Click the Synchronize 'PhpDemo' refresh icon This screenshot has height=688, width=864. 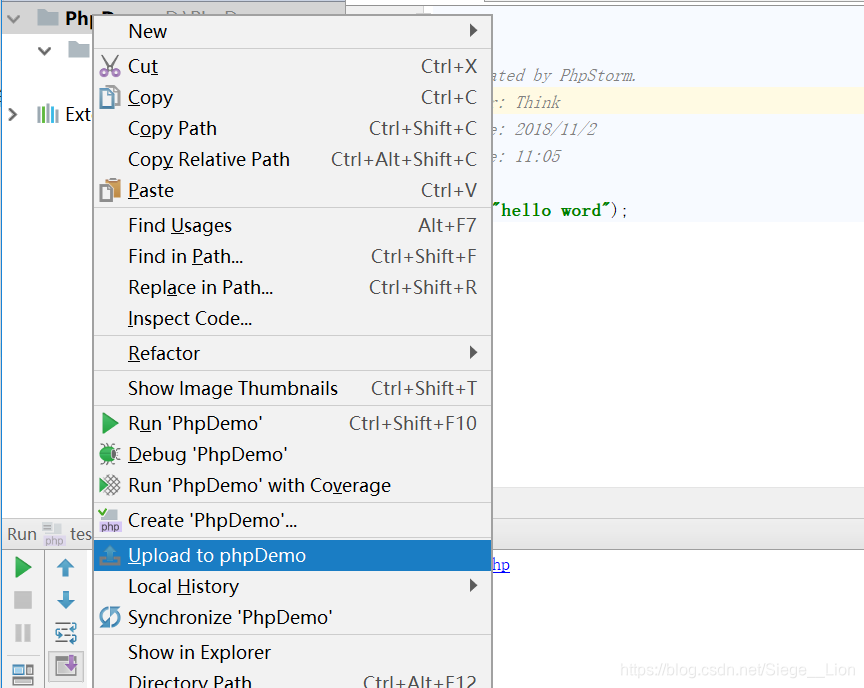tap(110, 617)
